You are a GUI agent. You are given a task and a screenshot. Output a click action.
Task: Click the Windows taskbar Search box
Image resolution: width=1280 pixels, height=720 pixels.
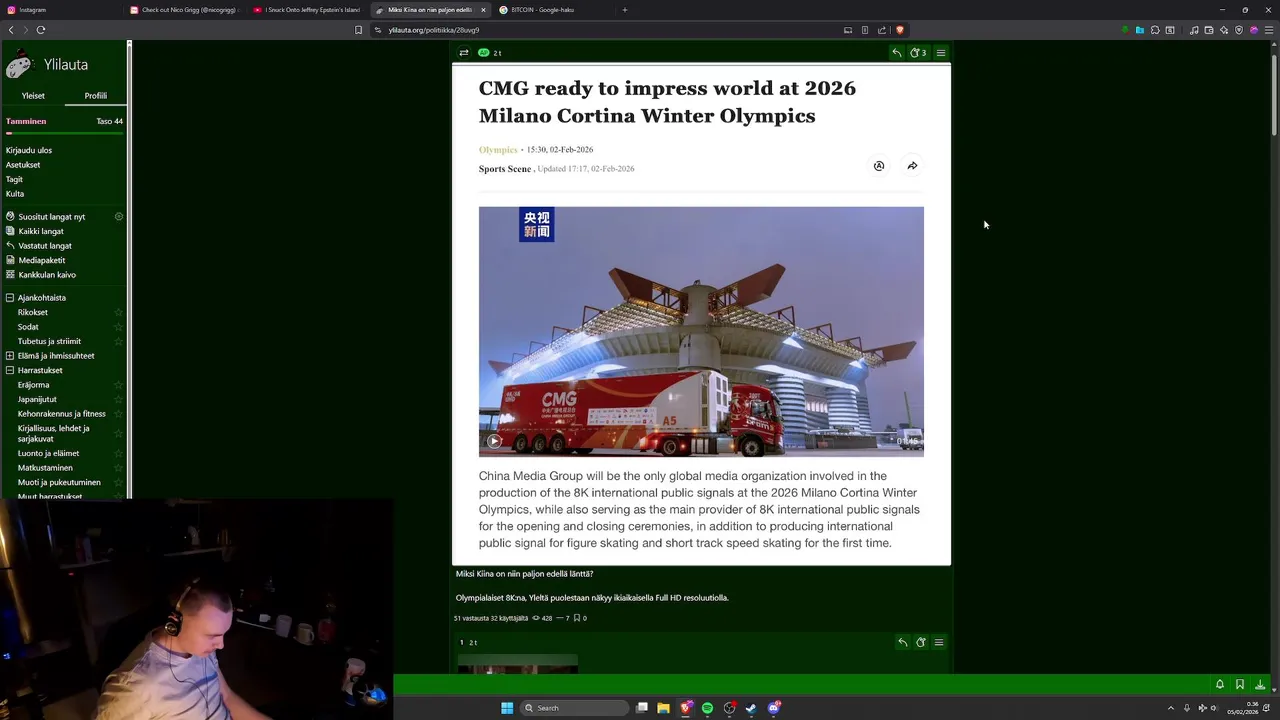point(573,708)
